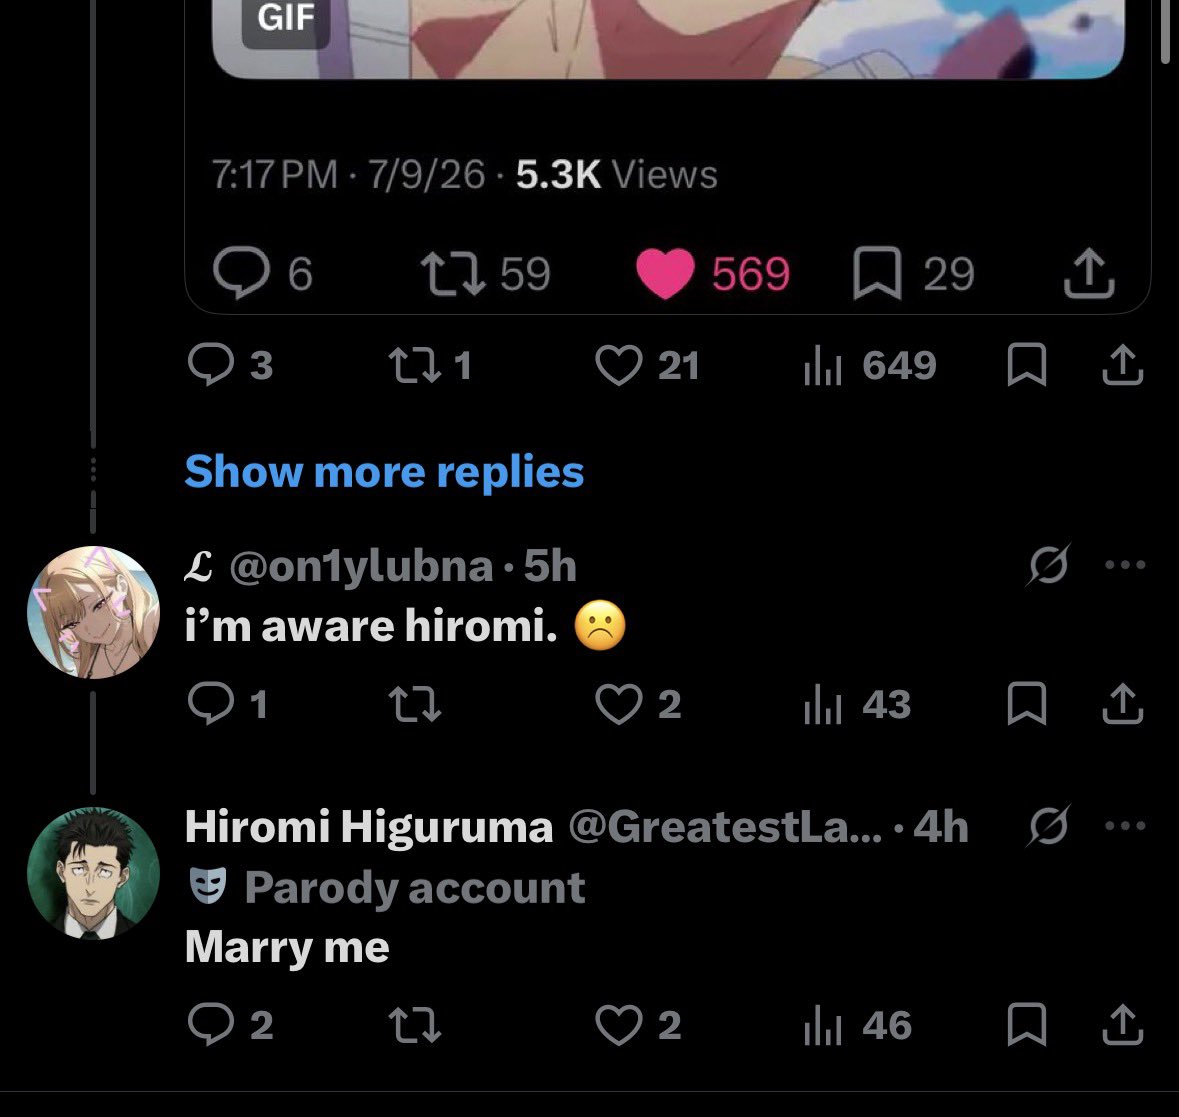This screenshot has height=1117, width=1179.
Task: Expand hidden replies with Show more replies
Action: 384,472
